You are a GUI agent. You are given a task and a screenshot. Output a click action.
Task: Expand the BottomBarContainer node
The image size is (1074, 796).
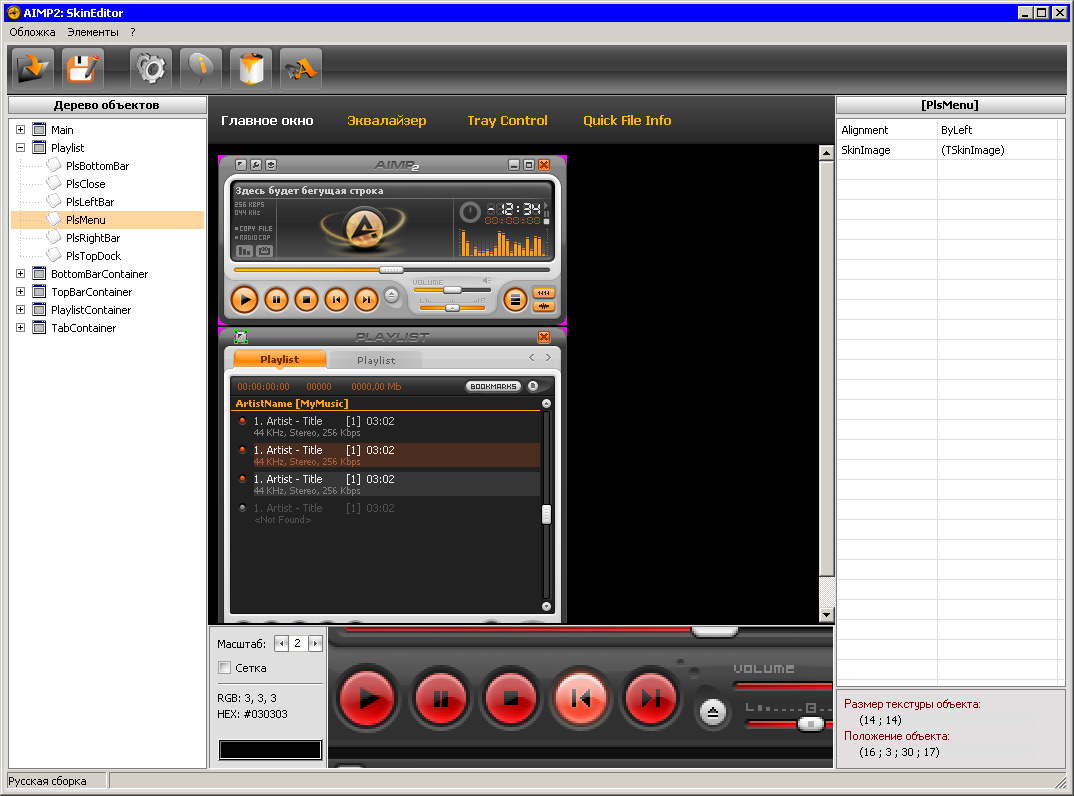click(21, 273)
